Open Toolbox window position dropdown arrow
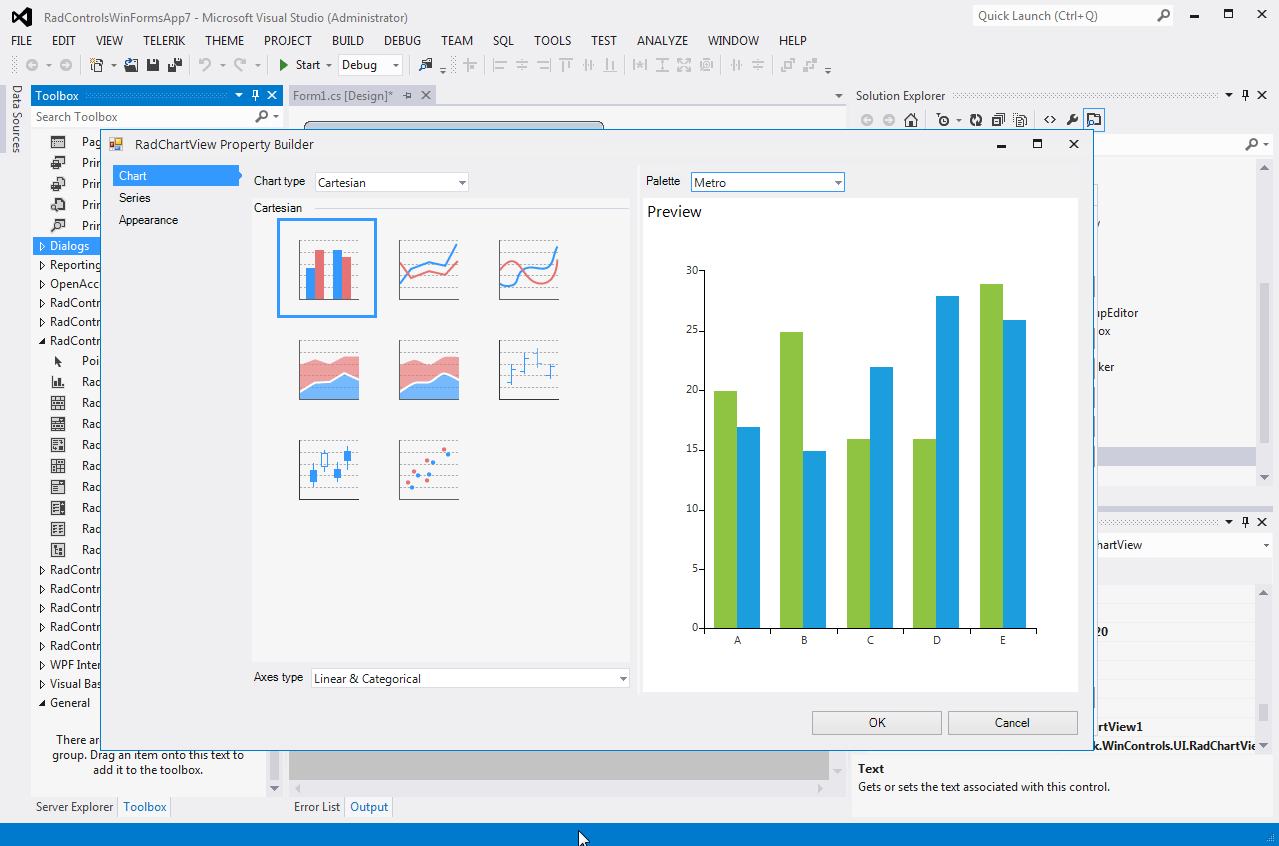This screenshot has width=1279, height=846. coord(240,96)
